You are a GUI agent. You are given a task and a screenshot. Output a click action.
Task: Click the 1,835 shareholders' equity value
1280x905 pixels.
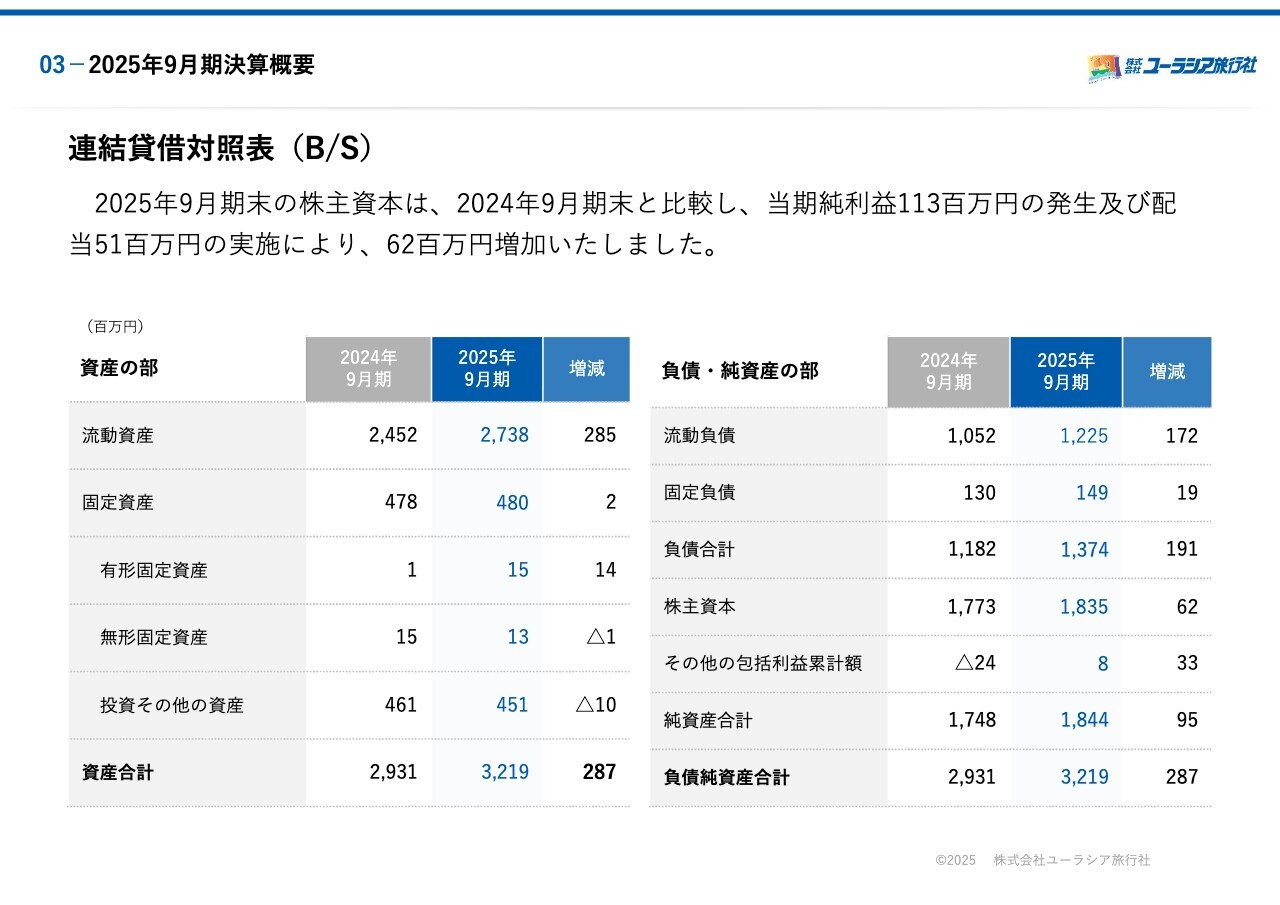coord(1084,607)
